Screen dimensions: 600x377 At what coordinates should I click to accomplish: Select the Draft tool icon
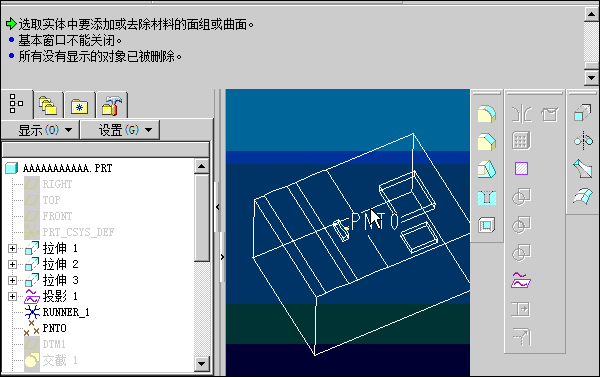coord(487,170)
